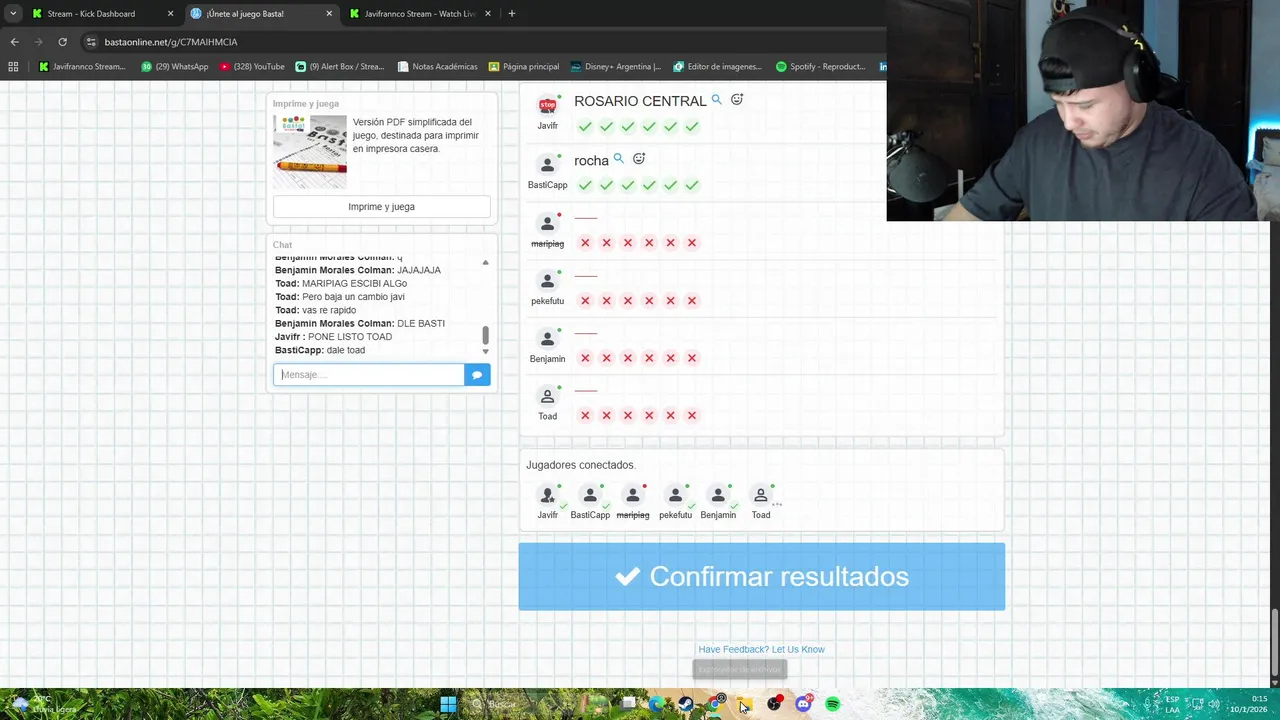This screenshot has width=1280, height=720.
Task: Toggle first red X in Toad row
Action: [585, 416]
